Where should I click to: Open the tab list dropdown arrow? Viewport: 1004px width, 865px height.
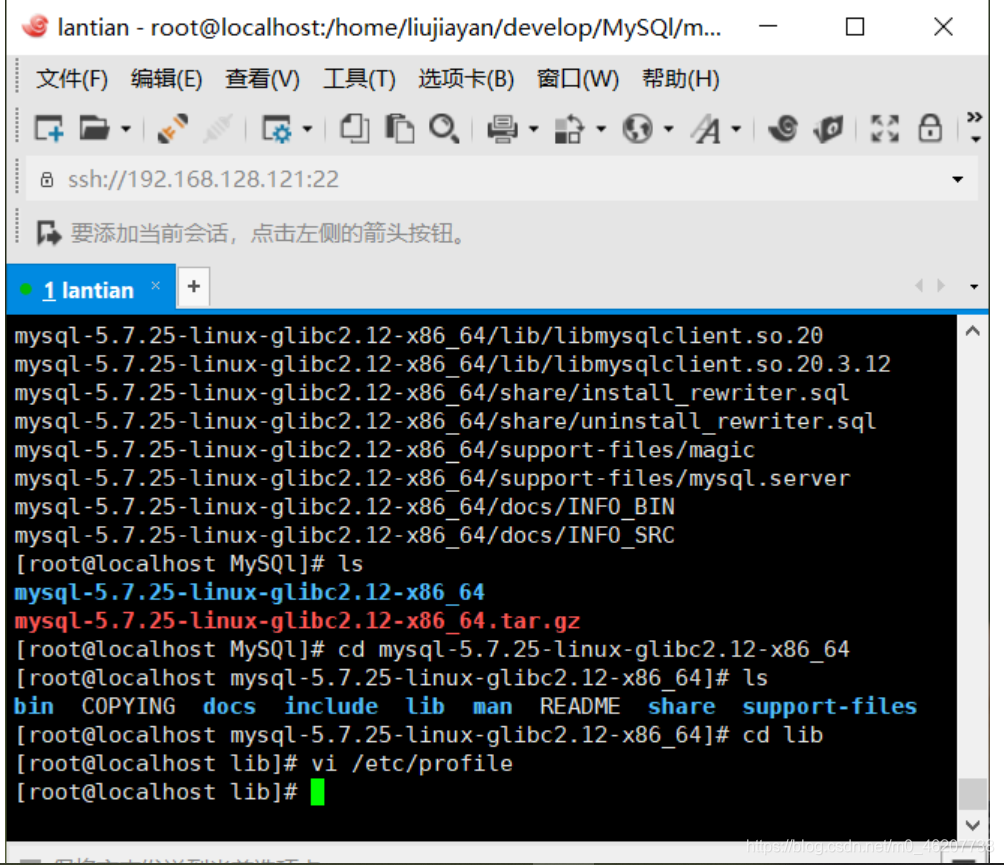click(974, 287)
